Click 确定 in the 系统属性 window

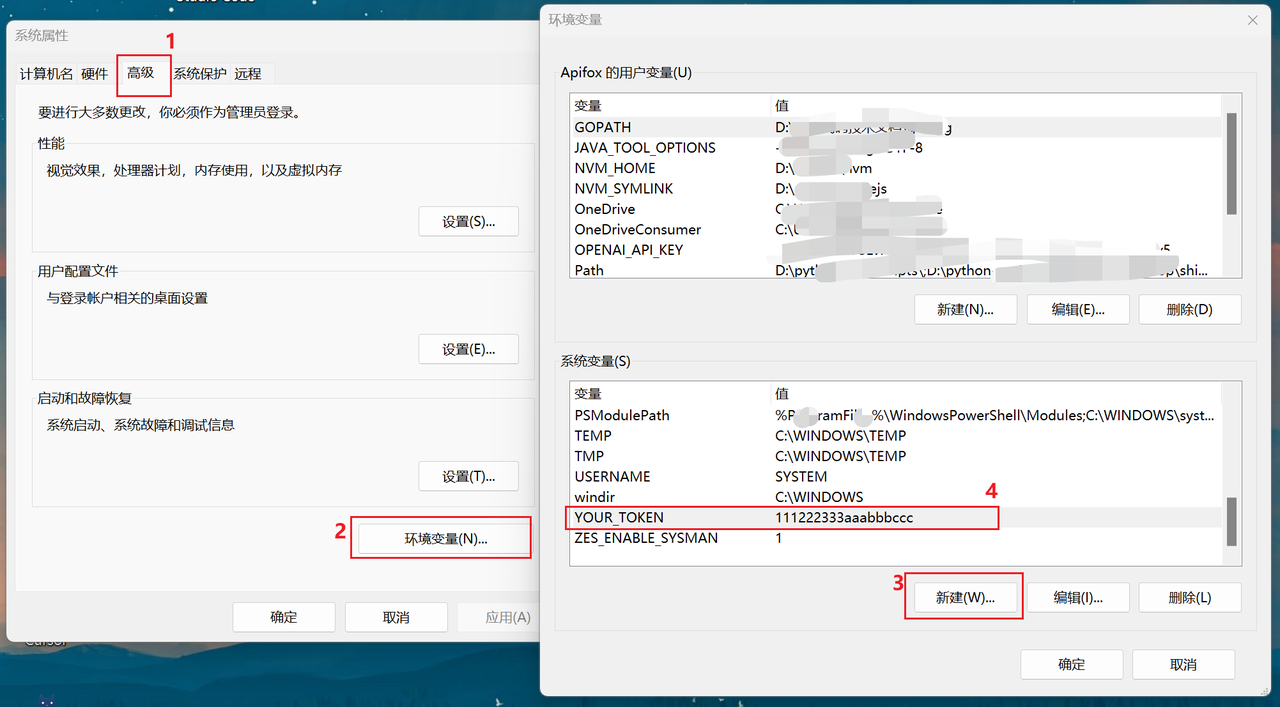pyautogui.click(x=284, y=617)
